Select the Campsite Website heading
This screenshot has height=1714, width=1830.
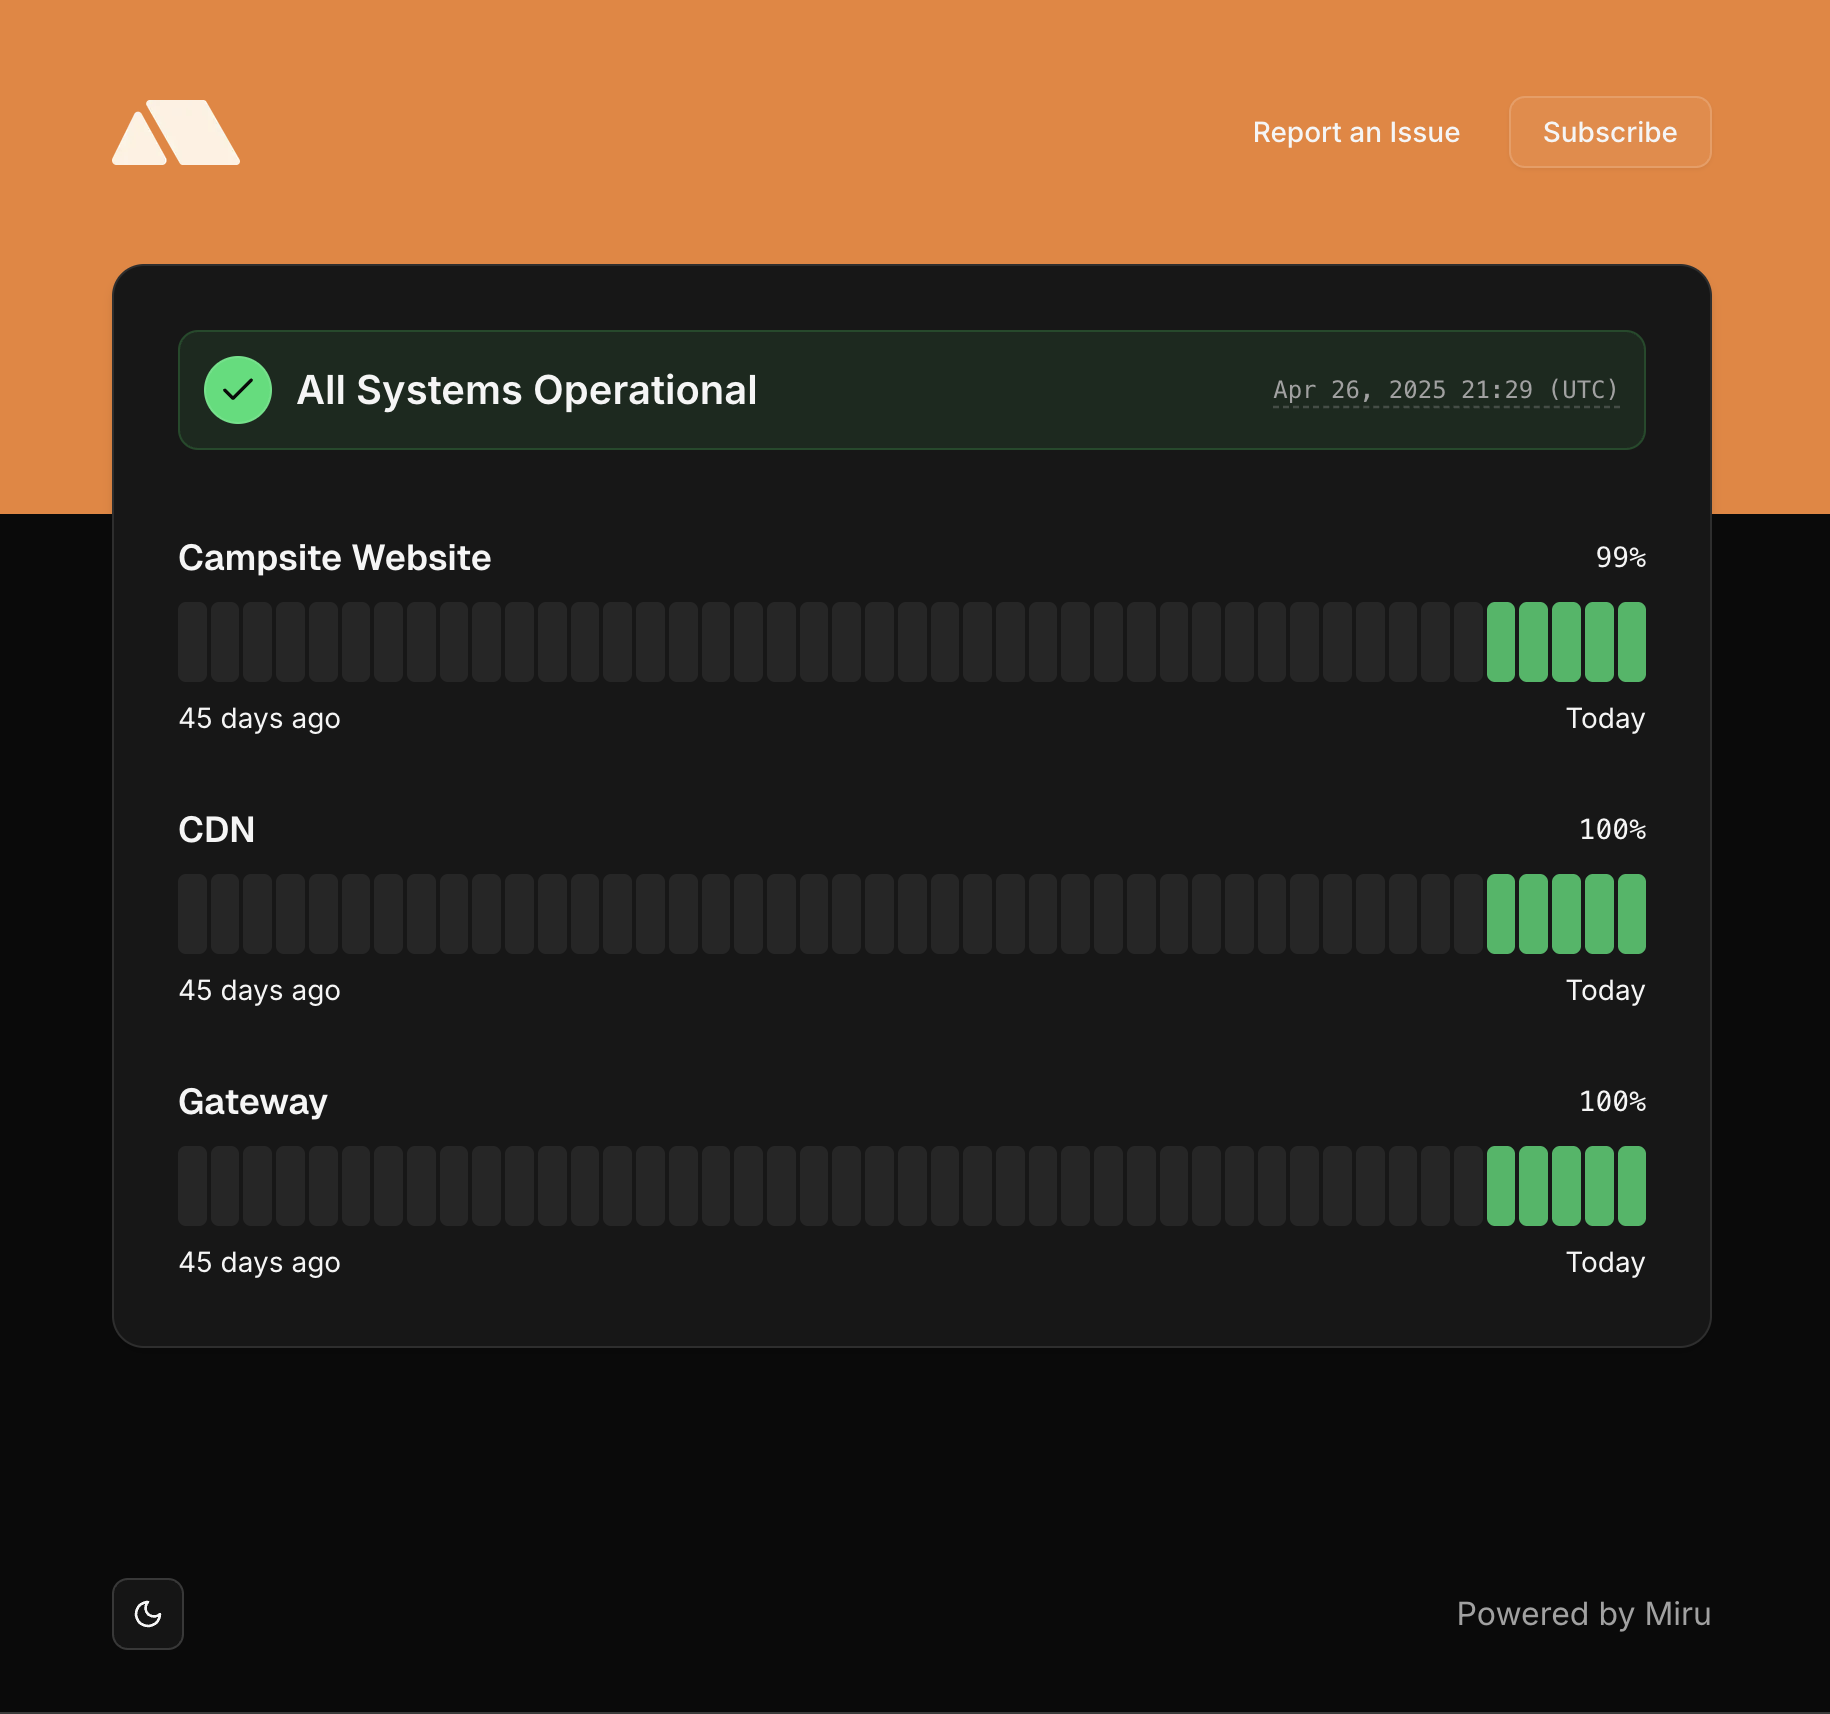pyautogui.click(x=335, y=558)
